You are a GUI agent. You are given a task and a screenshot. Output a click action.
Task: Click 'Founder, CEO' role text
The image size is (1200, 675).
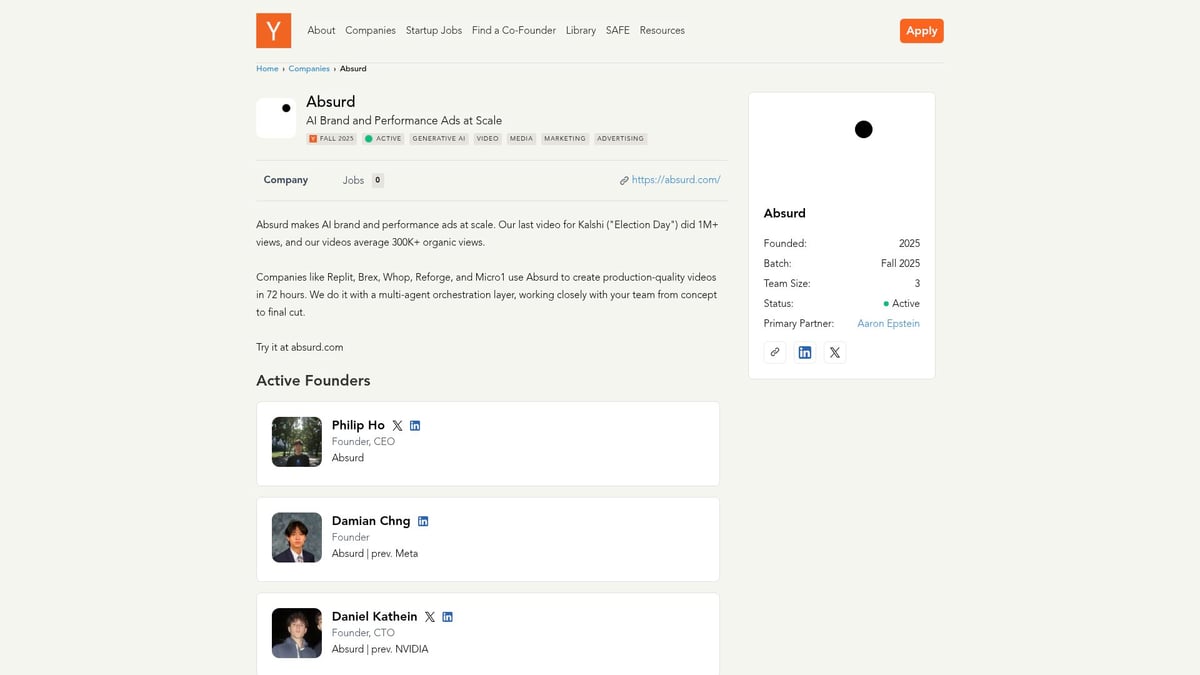pyautogui.click(x=363, y=441)
